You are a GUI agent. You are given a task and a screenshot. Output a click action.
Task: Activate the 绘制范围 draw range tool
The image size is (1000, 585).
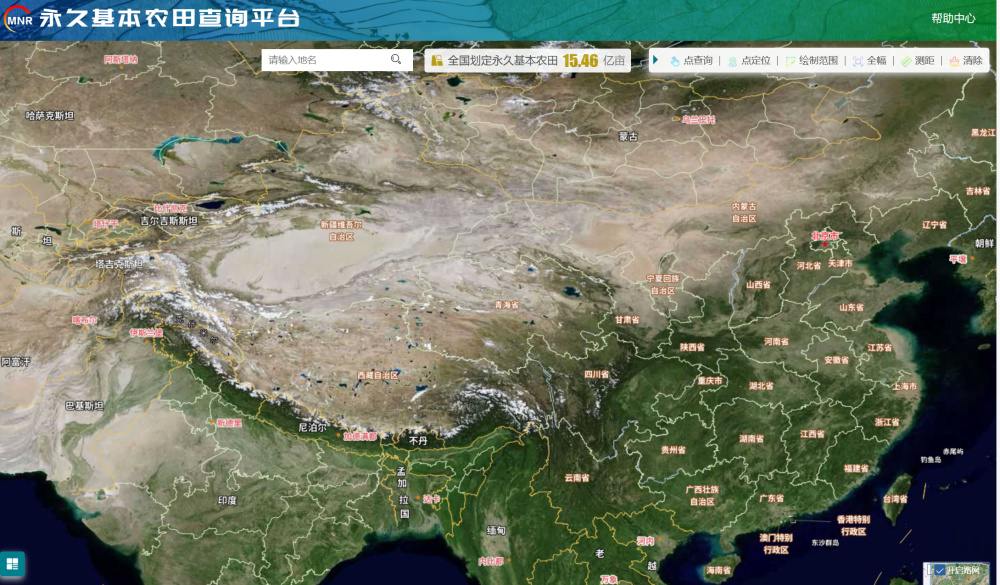(812, 61)
